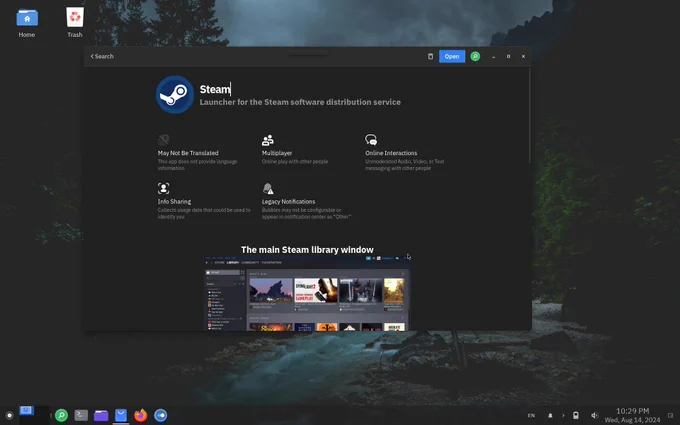The height and width of the screenshot is (425, 680).
Task: Click "The main Steam library window" caption
Action: (x=307, y=250)
